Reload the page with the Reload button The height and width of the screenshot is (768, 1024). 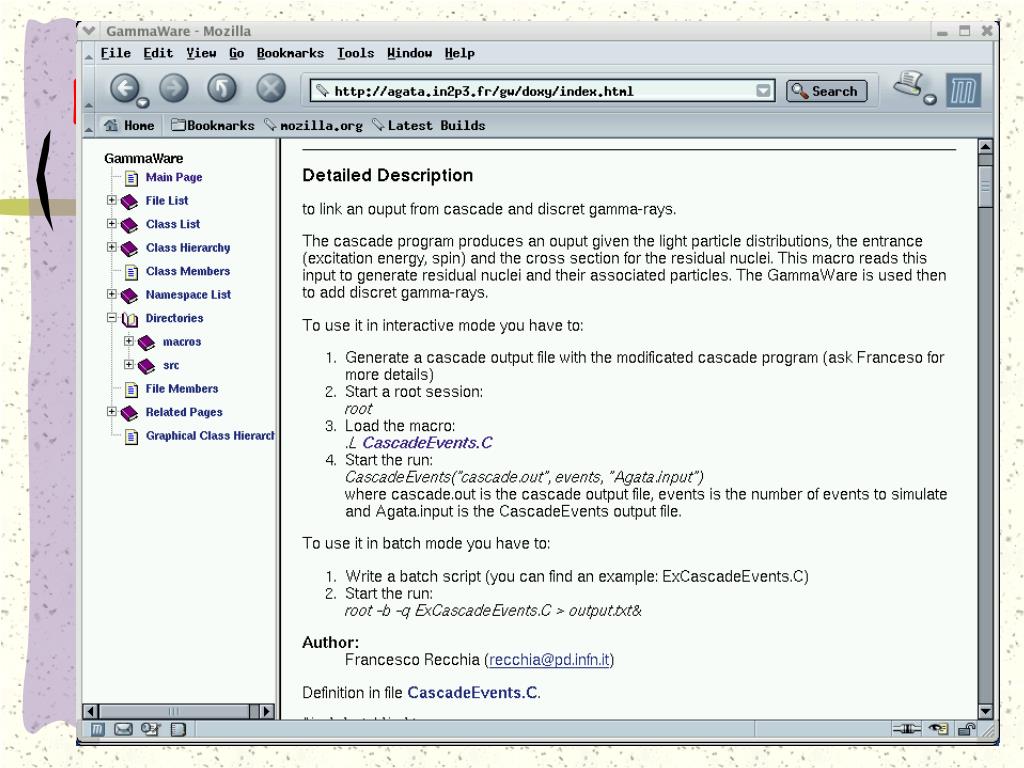(x=222, y=88)
